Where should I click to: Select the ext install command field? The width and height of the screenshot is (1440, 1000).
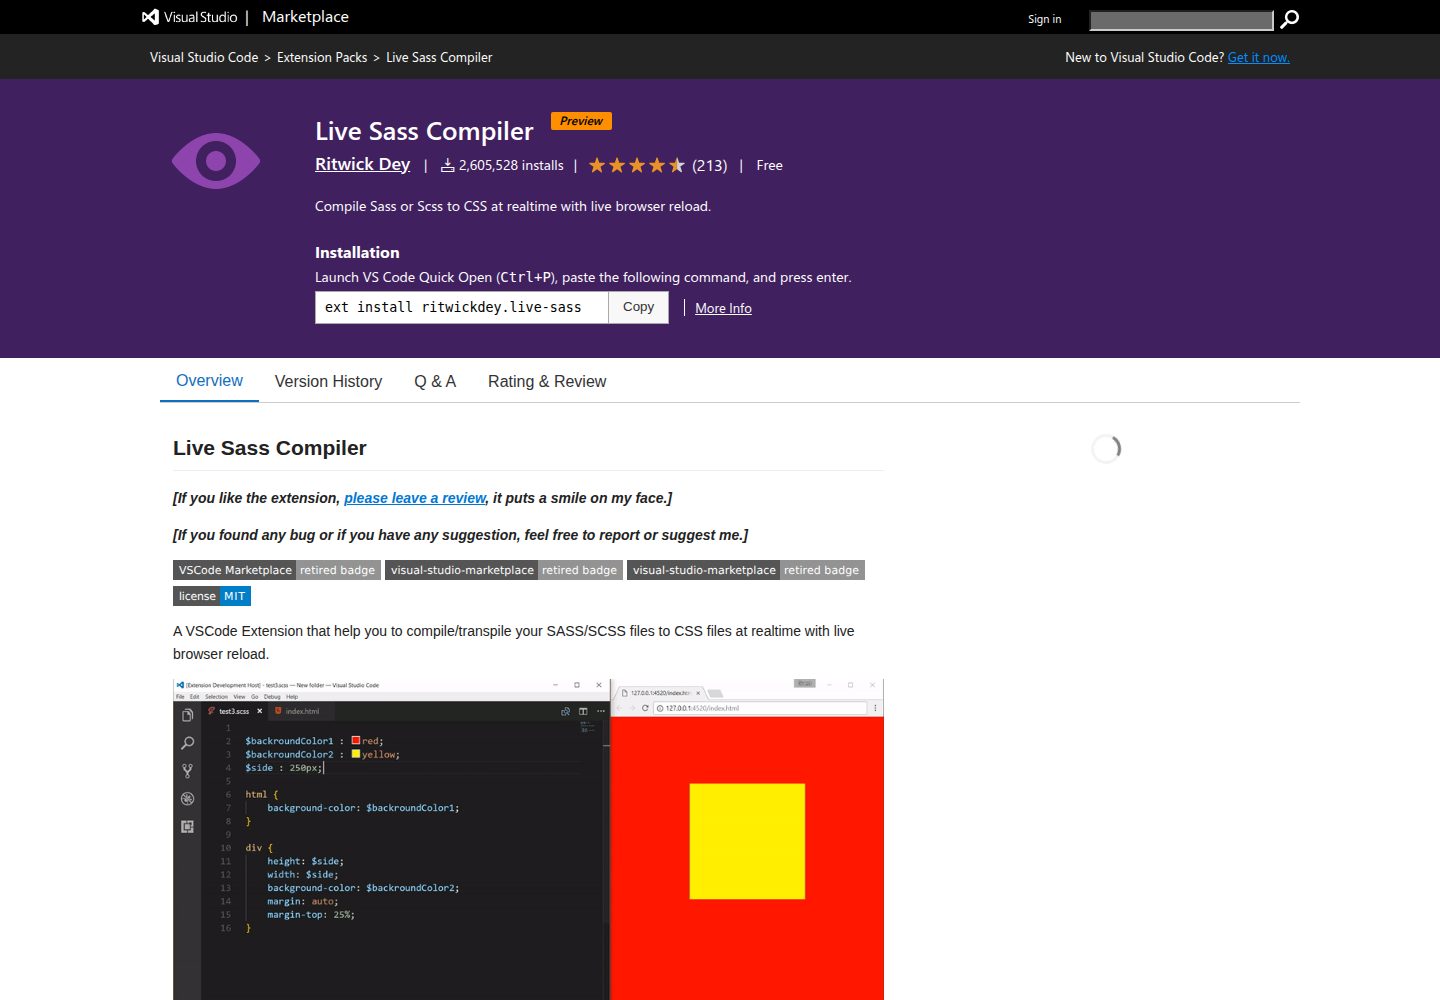tap(461, 307)
